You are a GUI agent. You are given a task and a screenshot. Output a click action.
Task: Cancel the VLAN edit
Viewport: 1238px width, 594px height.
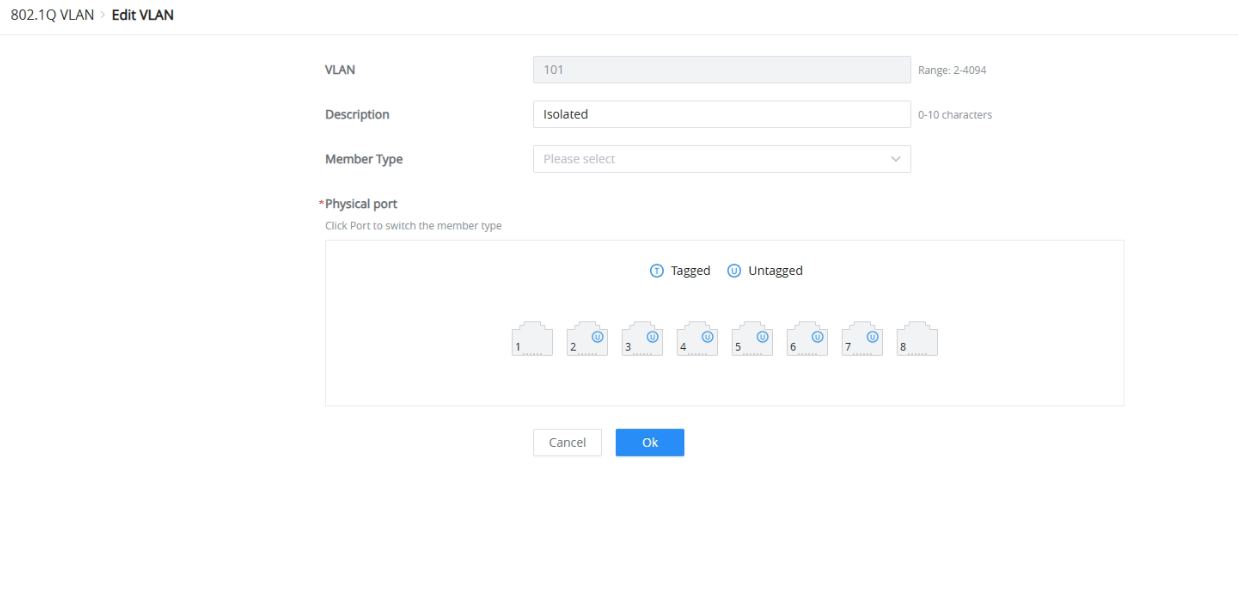pyautogui.click(x=567, y=443)
